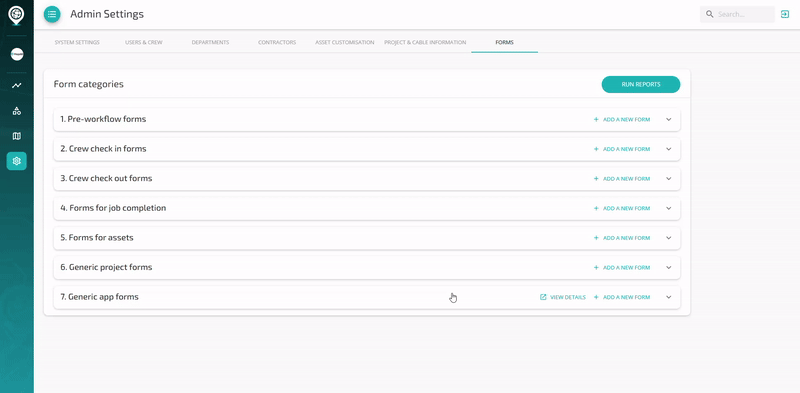Click the 'Form categories' heading
The height and width of the screenshot is (393, 800).
point(89,84)
